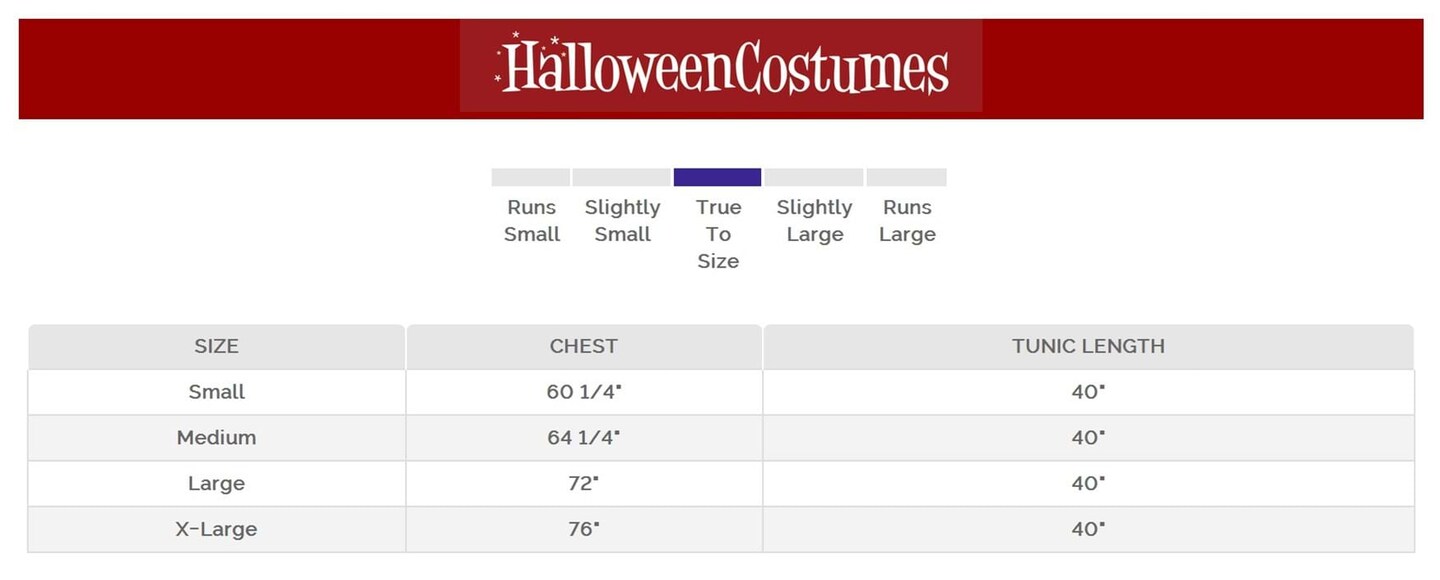Select the Small size row

(x=216, y=392)
